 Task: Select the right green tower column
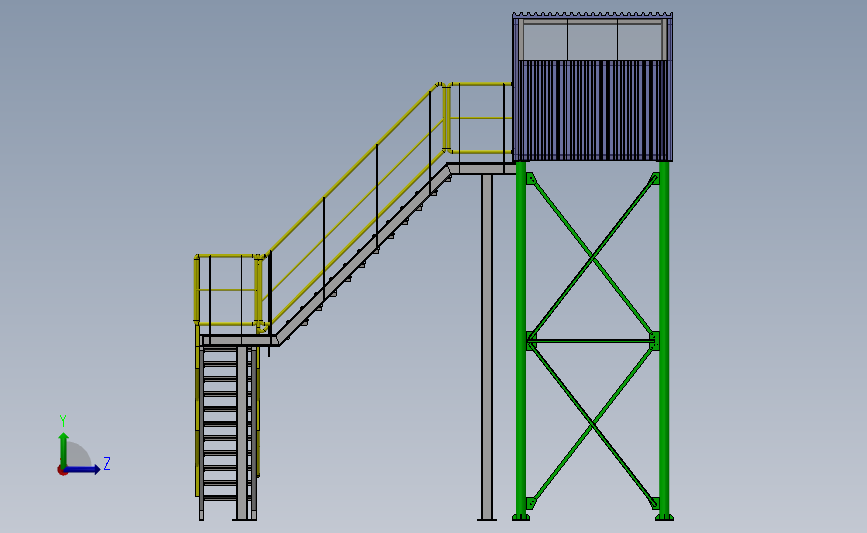pyautogui.click(x=664, y=338)
